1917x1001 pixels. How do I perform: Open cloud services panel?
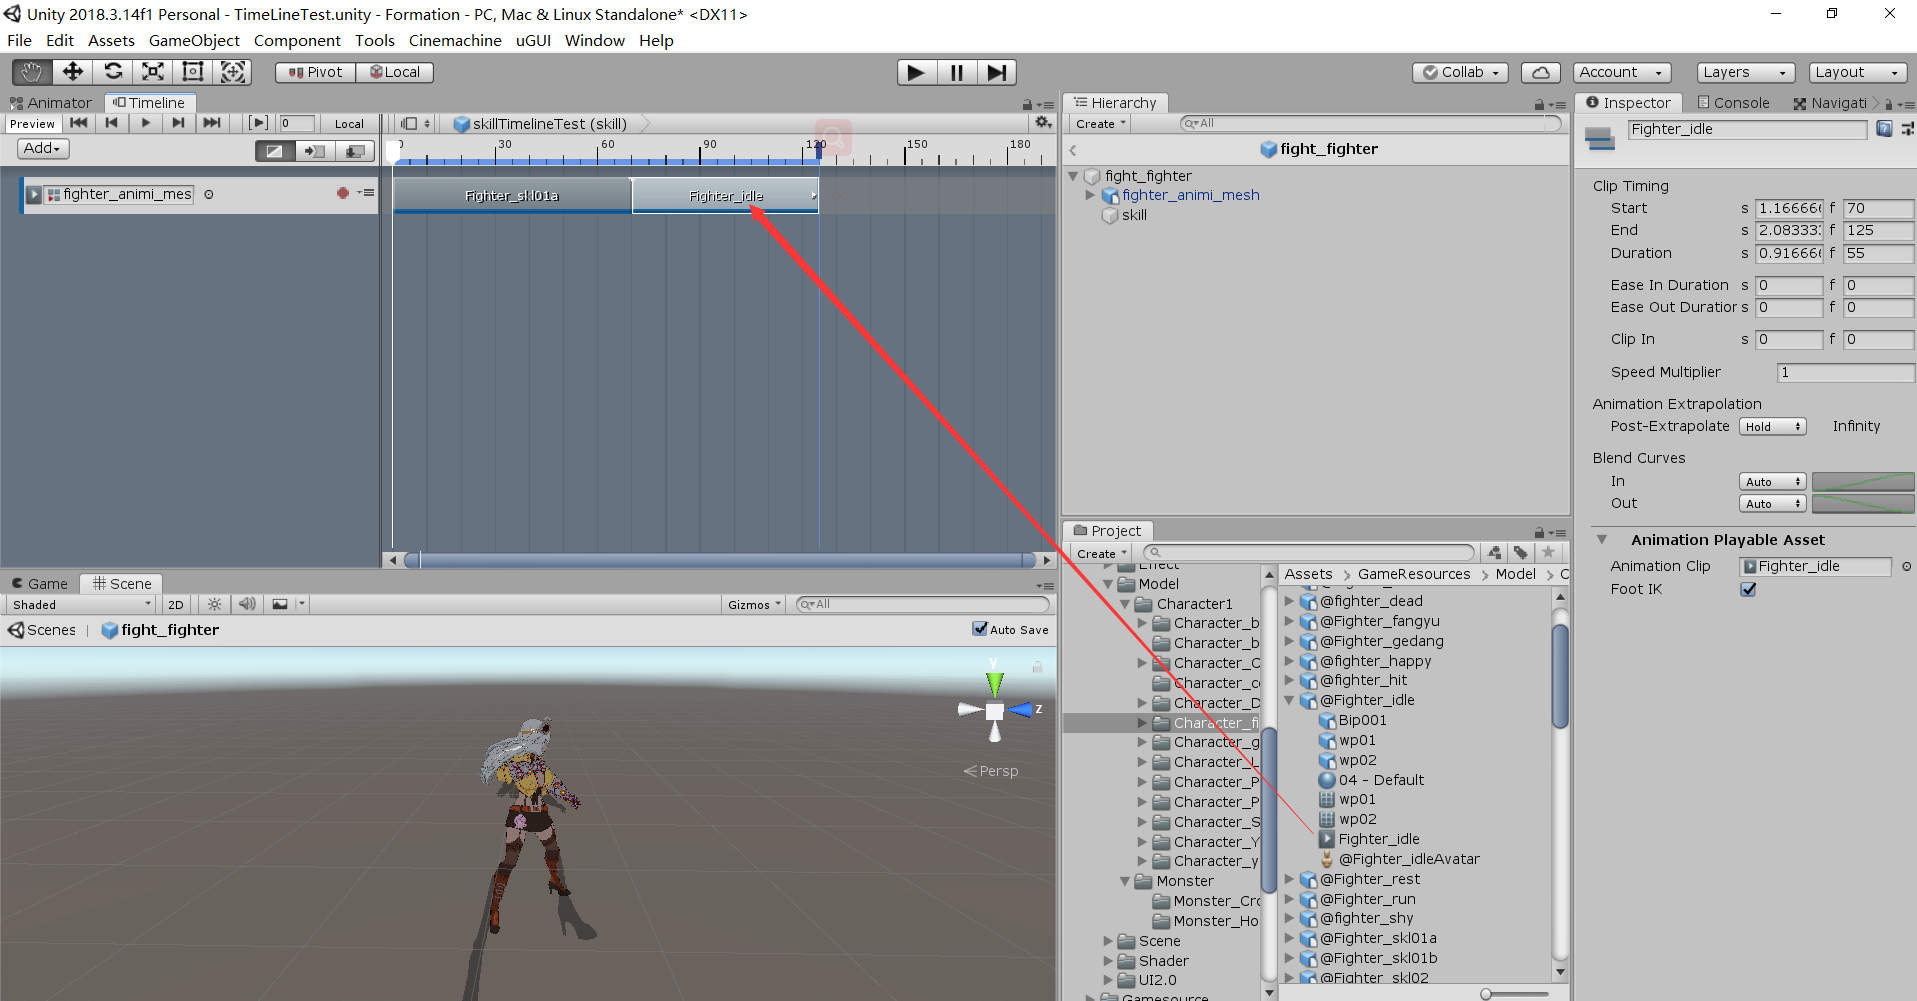pos(1541,72)
